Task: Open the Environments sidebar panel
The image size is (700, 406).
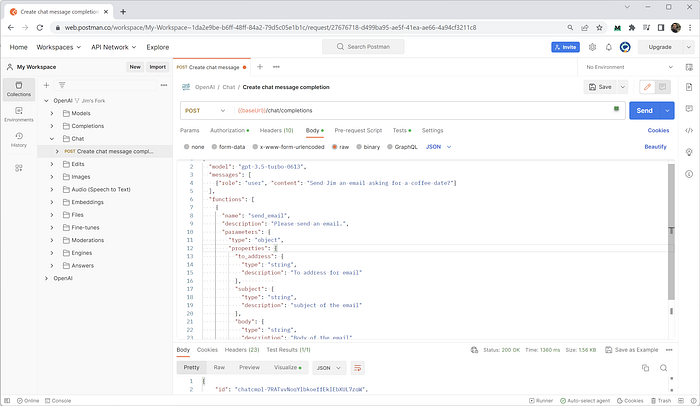Action: point(19,114)
